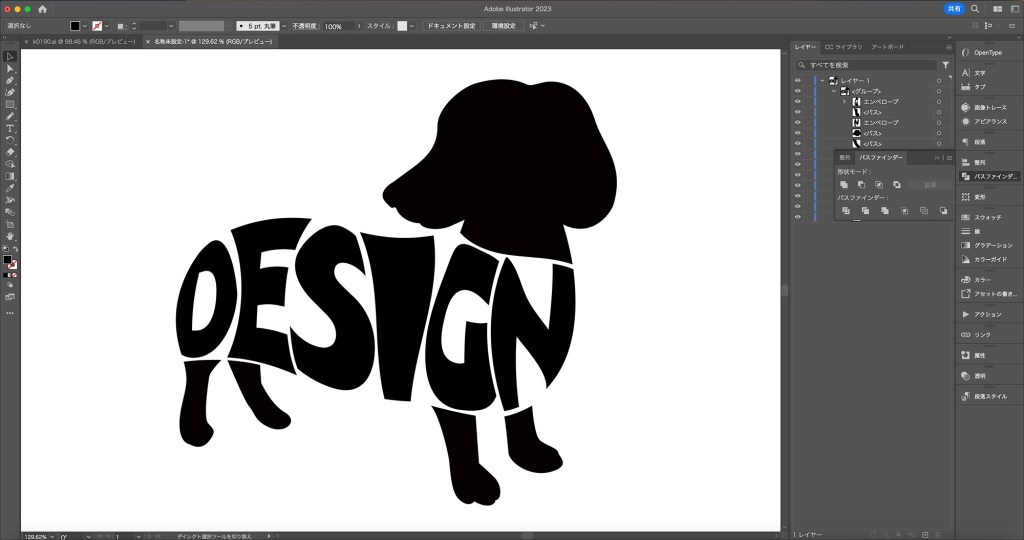Toggle visibility of first エンベロープ sublayer
The image size is (1024, 540).
pos(798,102)
